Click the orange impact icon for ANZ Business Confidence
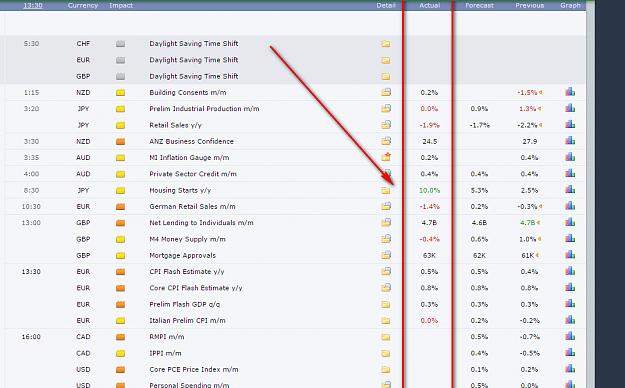This screenshot has width=625, height=388. tap(120, 142)
